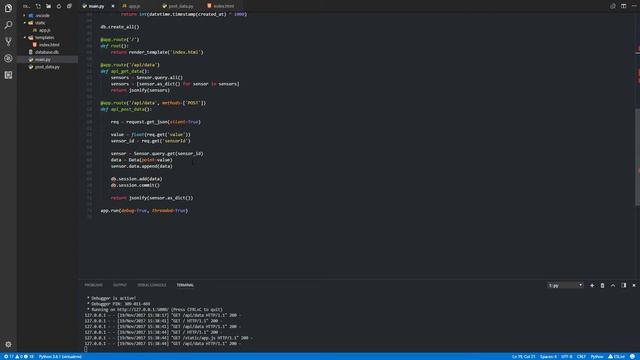Close the terminal panel
640x360 pixels.
tap(634, 285)
